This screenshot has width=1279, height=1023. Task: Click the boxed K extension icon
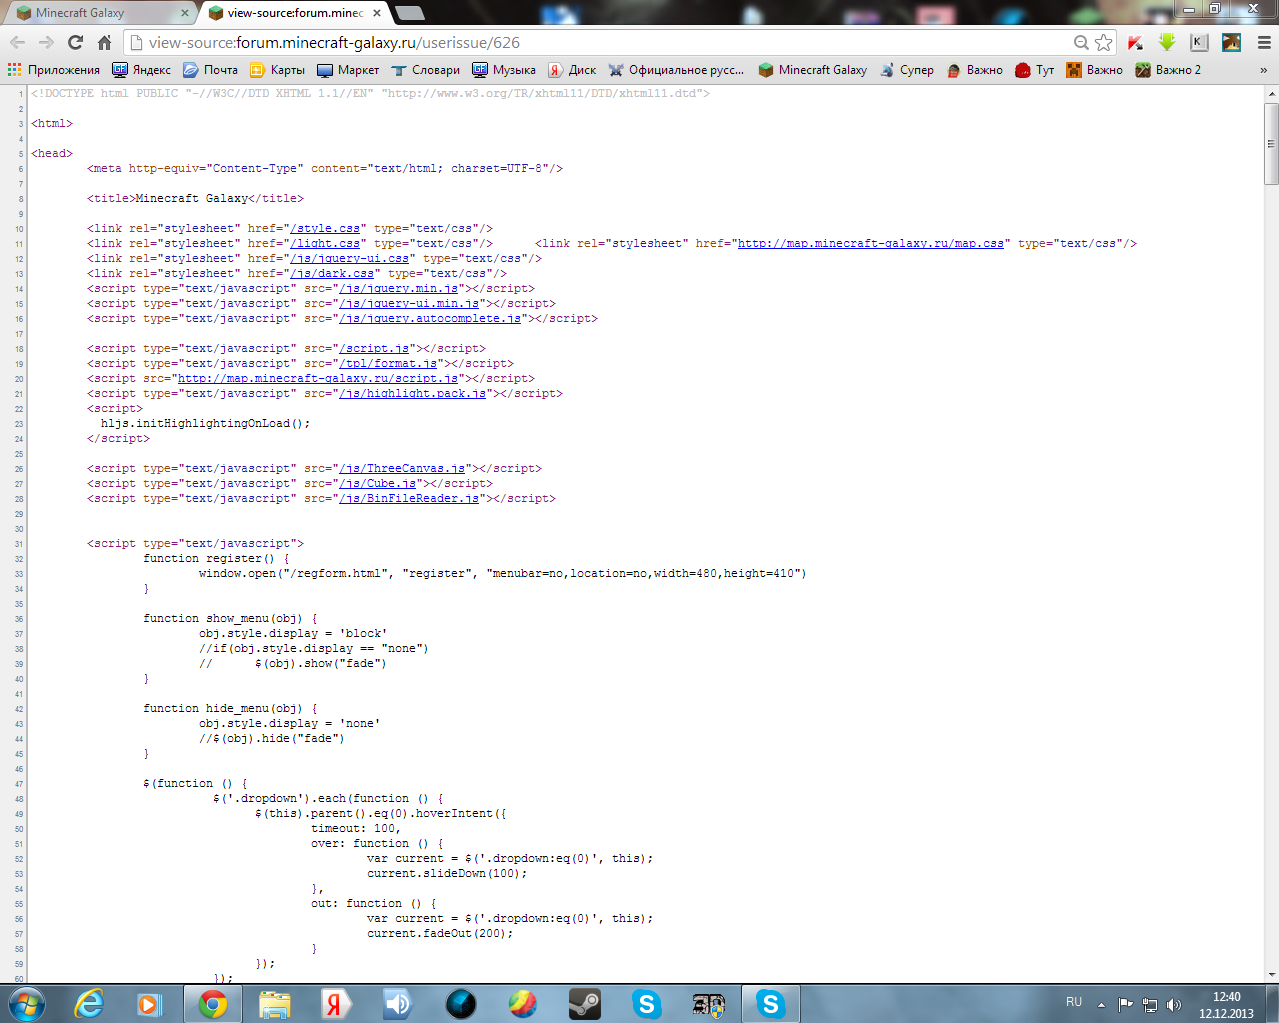(1199, 42)
